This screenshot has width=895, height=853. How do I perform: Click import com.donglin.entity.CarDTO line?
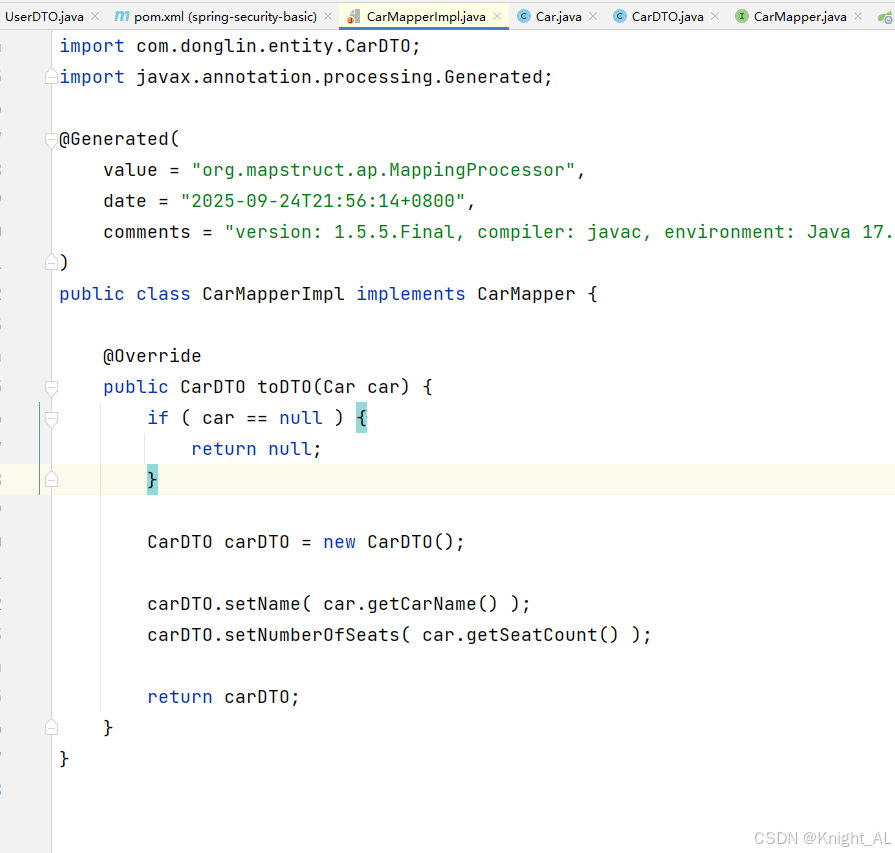pyautogui.click(x=240, y=46)
